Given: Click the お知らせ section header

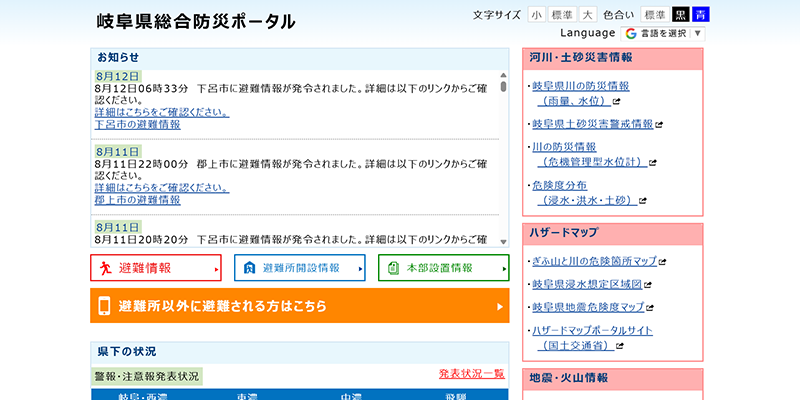Looking at the screenshot, I should (300, 58).
